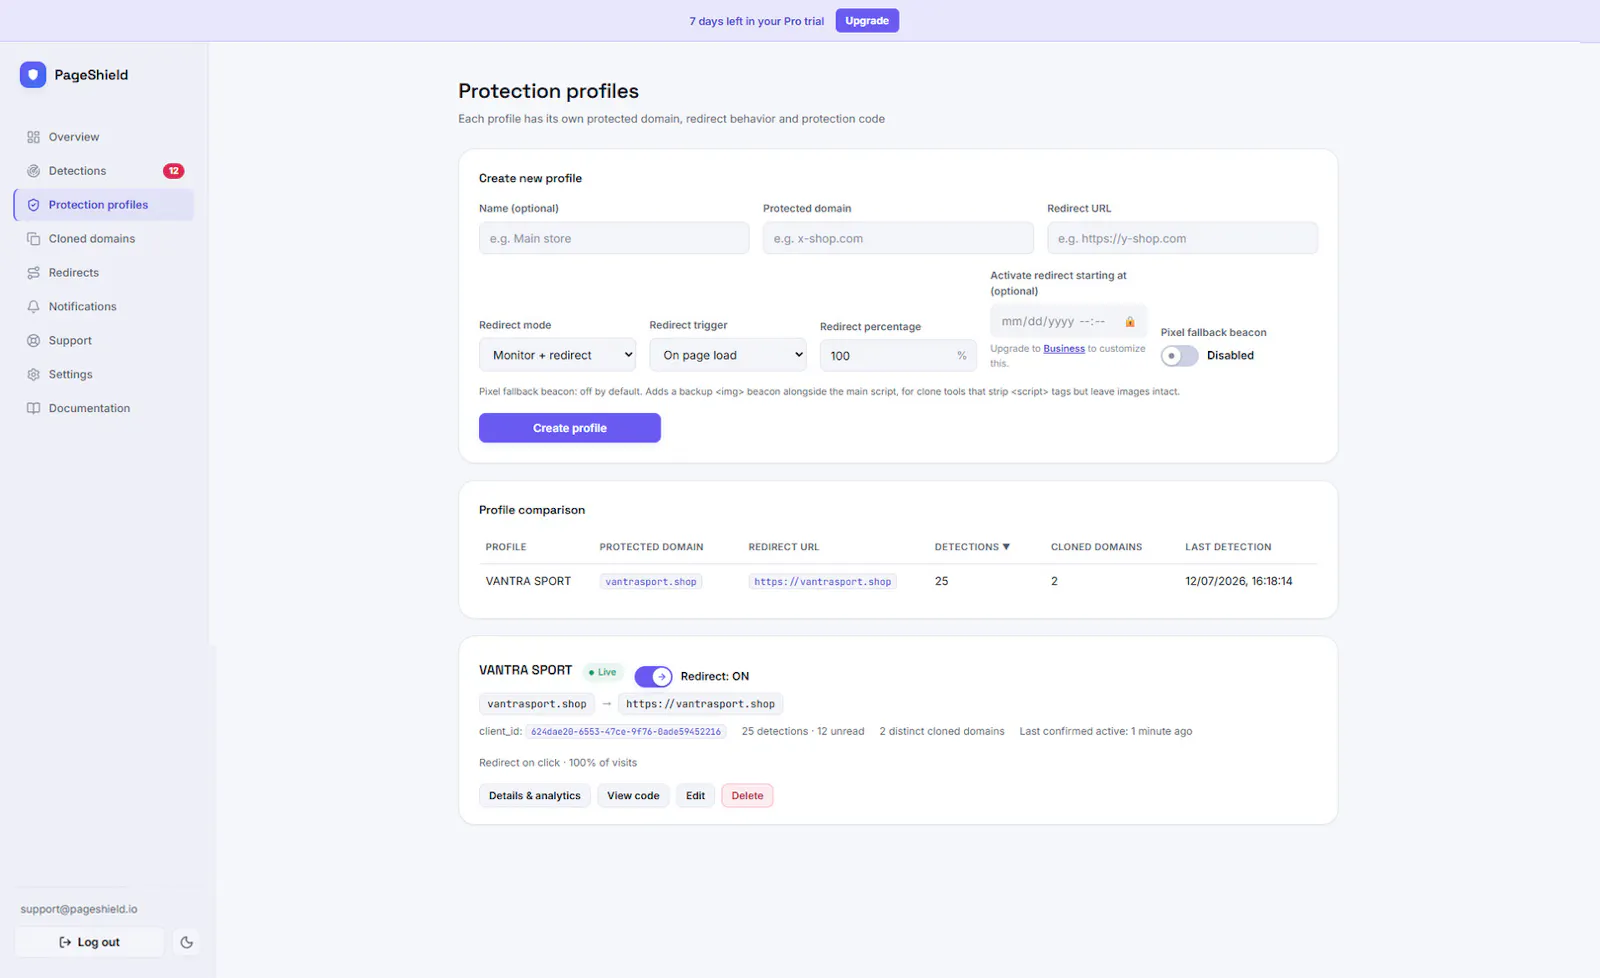Open the Overview menu item

click(x=104, y=137)
